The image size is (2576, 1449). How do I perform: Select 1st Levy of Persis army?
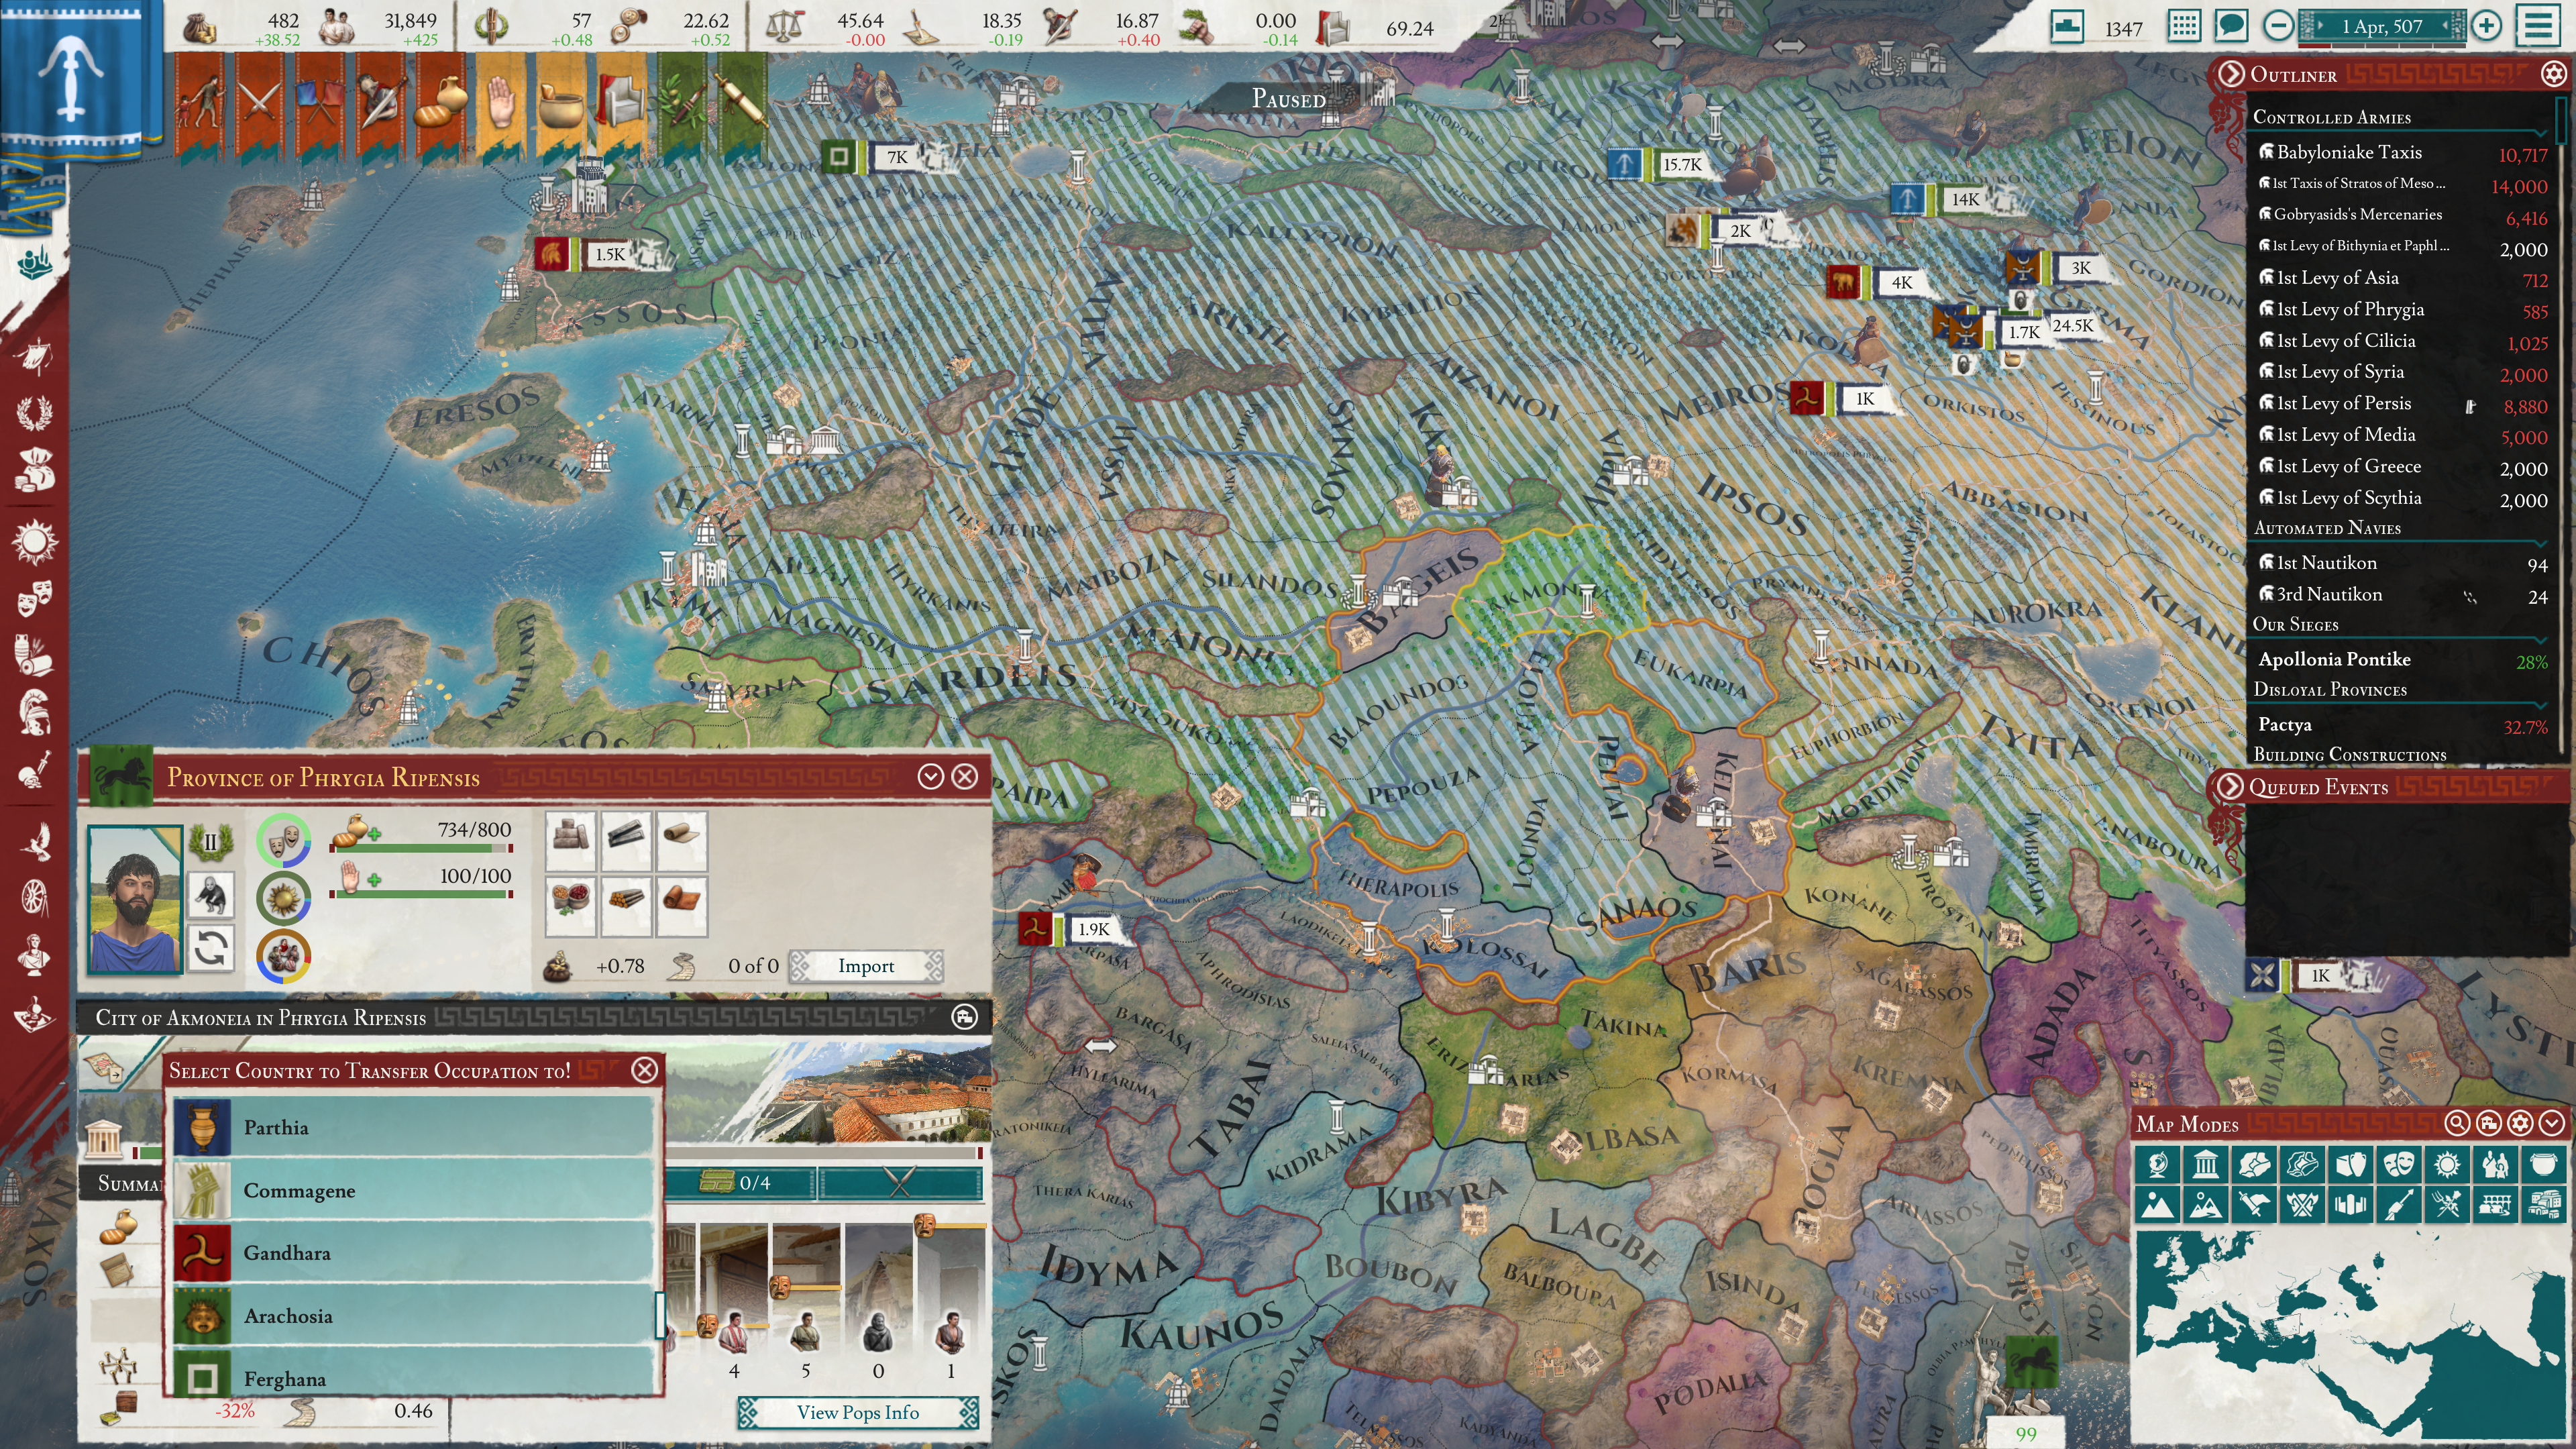click(x=2402, y=404)
